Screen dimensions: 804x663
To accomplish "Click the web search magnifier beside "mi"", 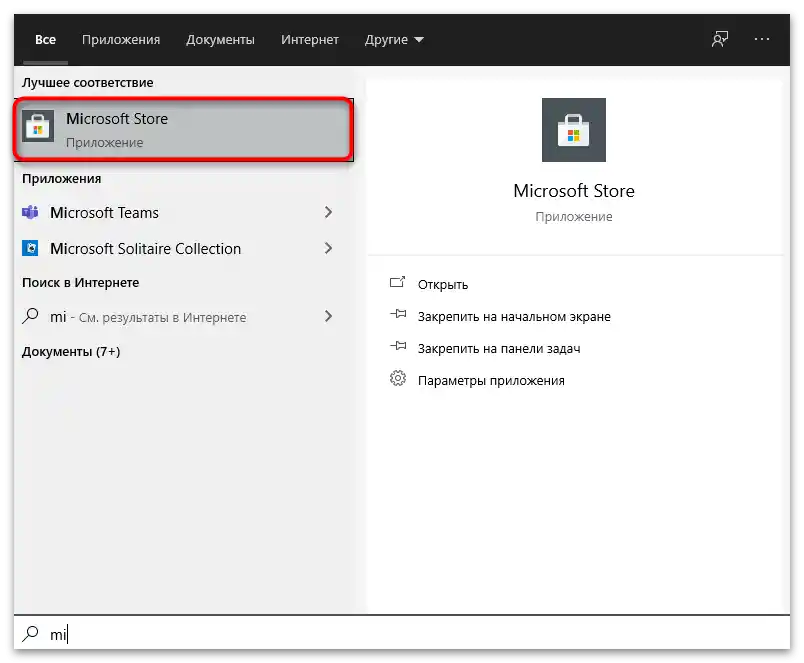I will point(30,316).
